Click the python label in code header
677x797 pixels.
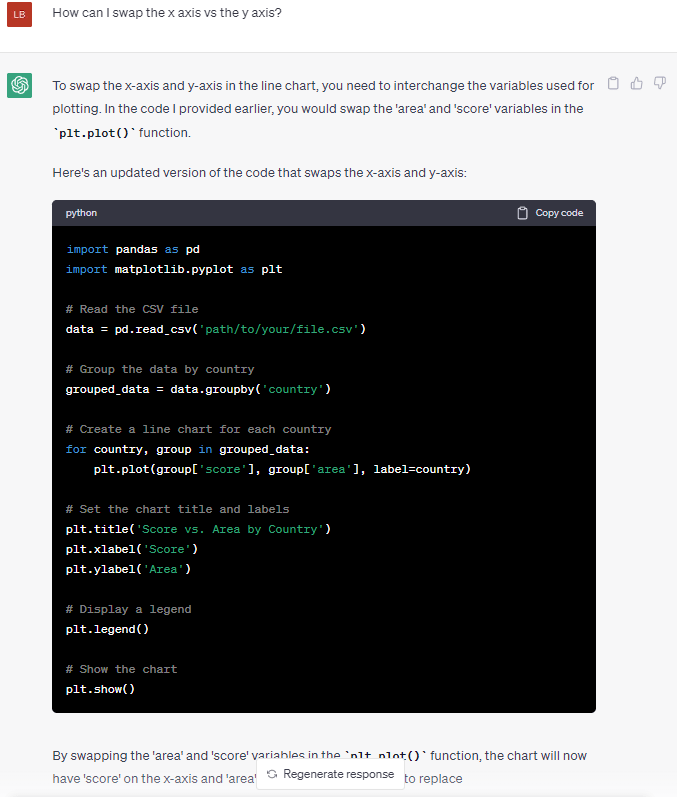81,213
